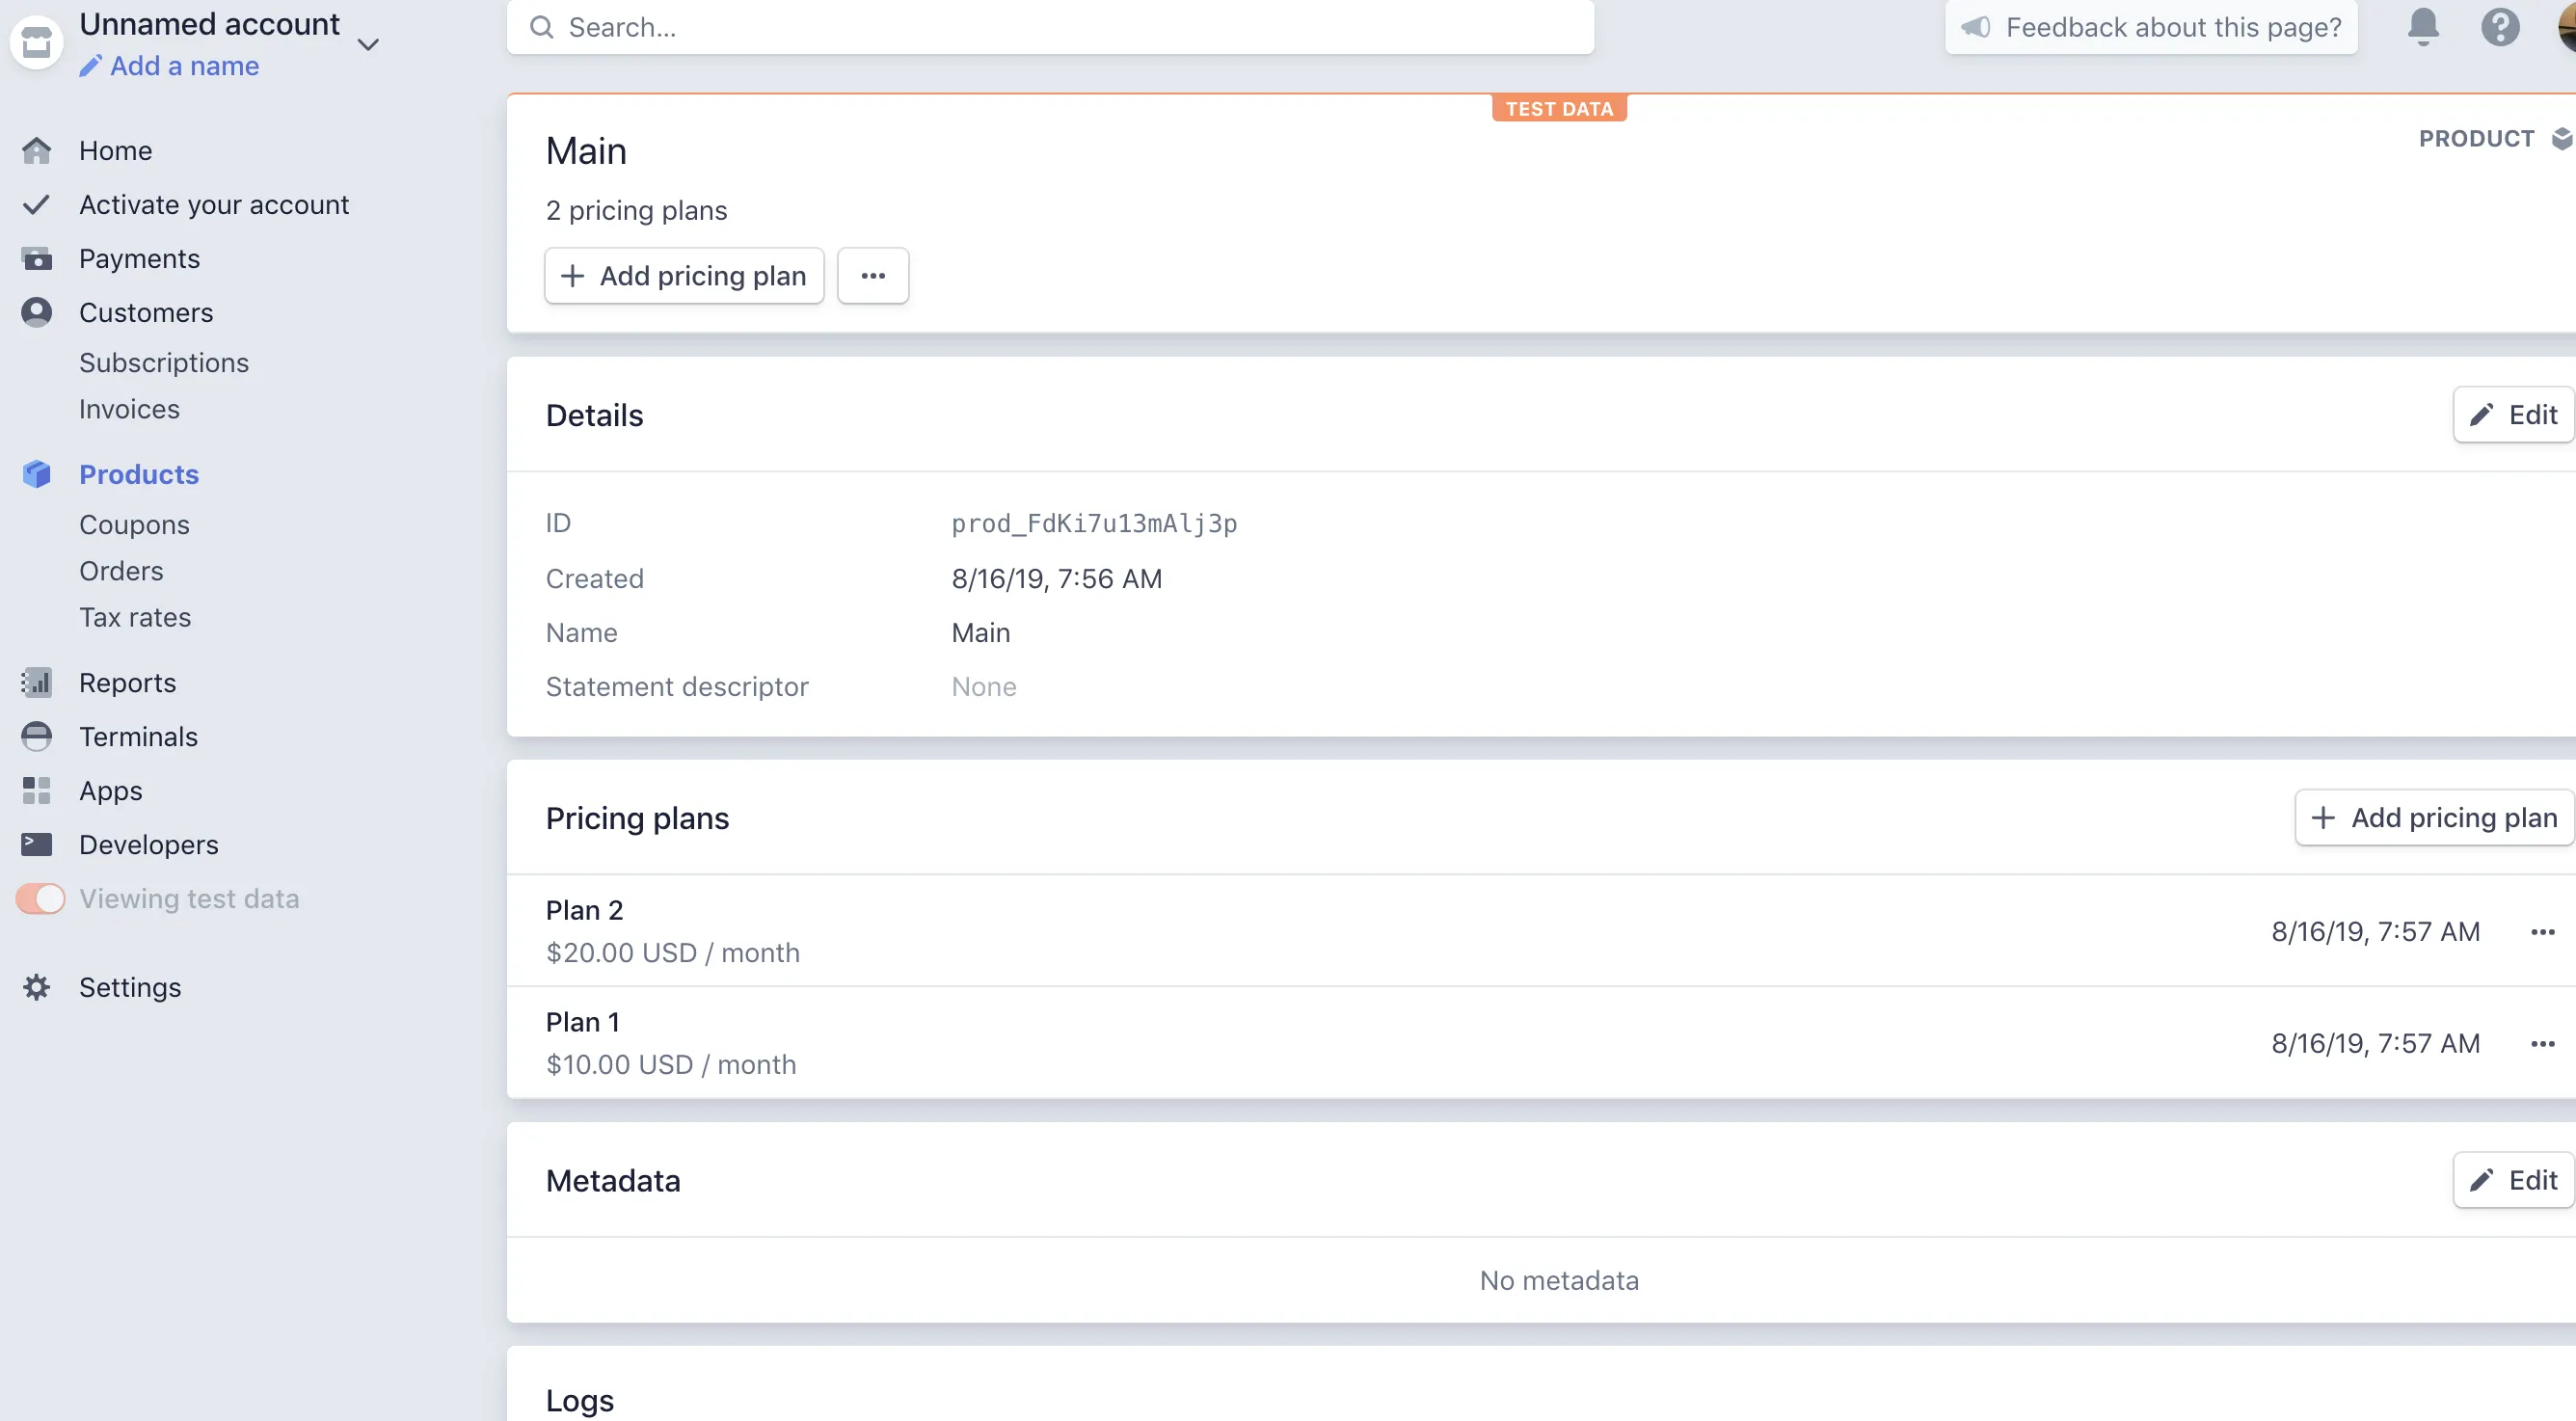Viewport: 2576px width, 1421px height.
Task: Click the notifications bell icon
Action: (x=2422, y=27)
